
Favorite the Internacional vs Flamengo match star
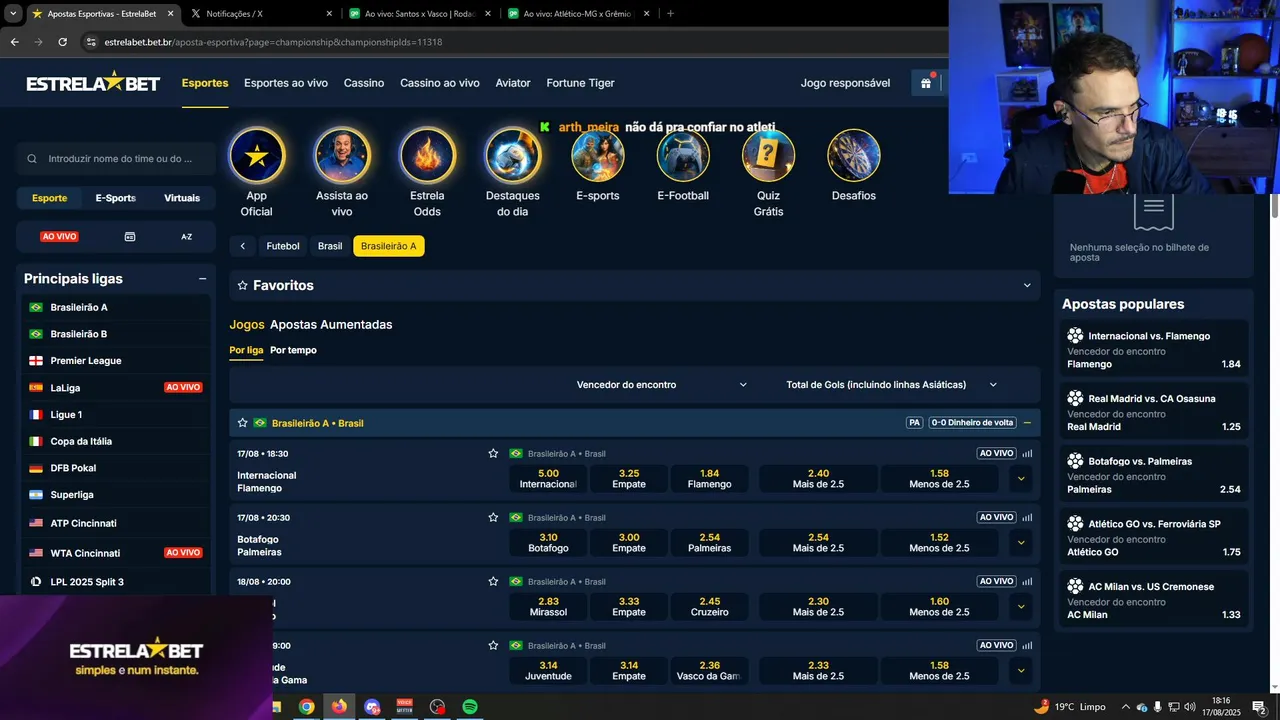(x=493, y=453)
